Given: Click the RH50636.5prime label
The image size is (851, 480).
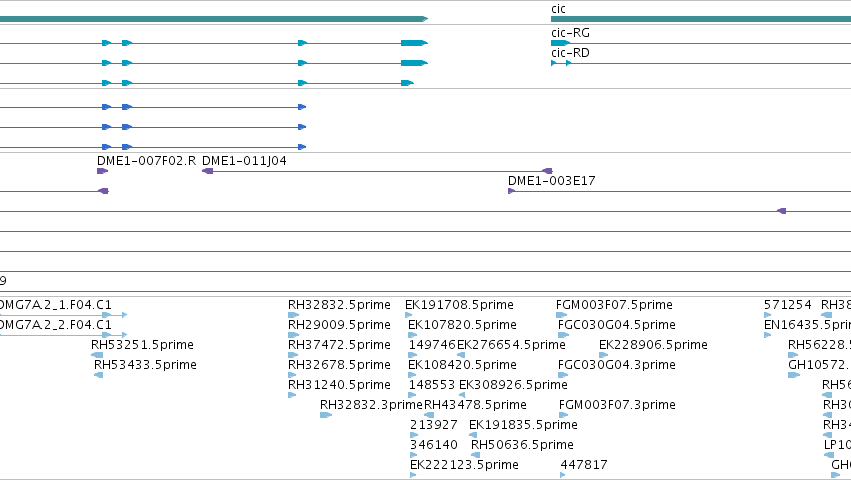Looking at the screenshot, I should (522, 445).
